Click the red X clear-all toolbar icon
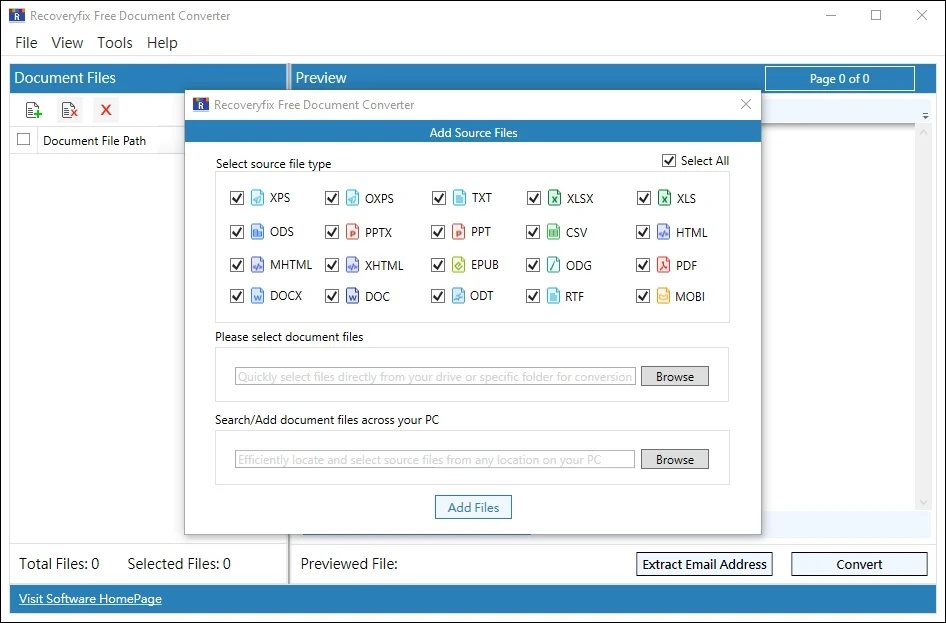 106,110
